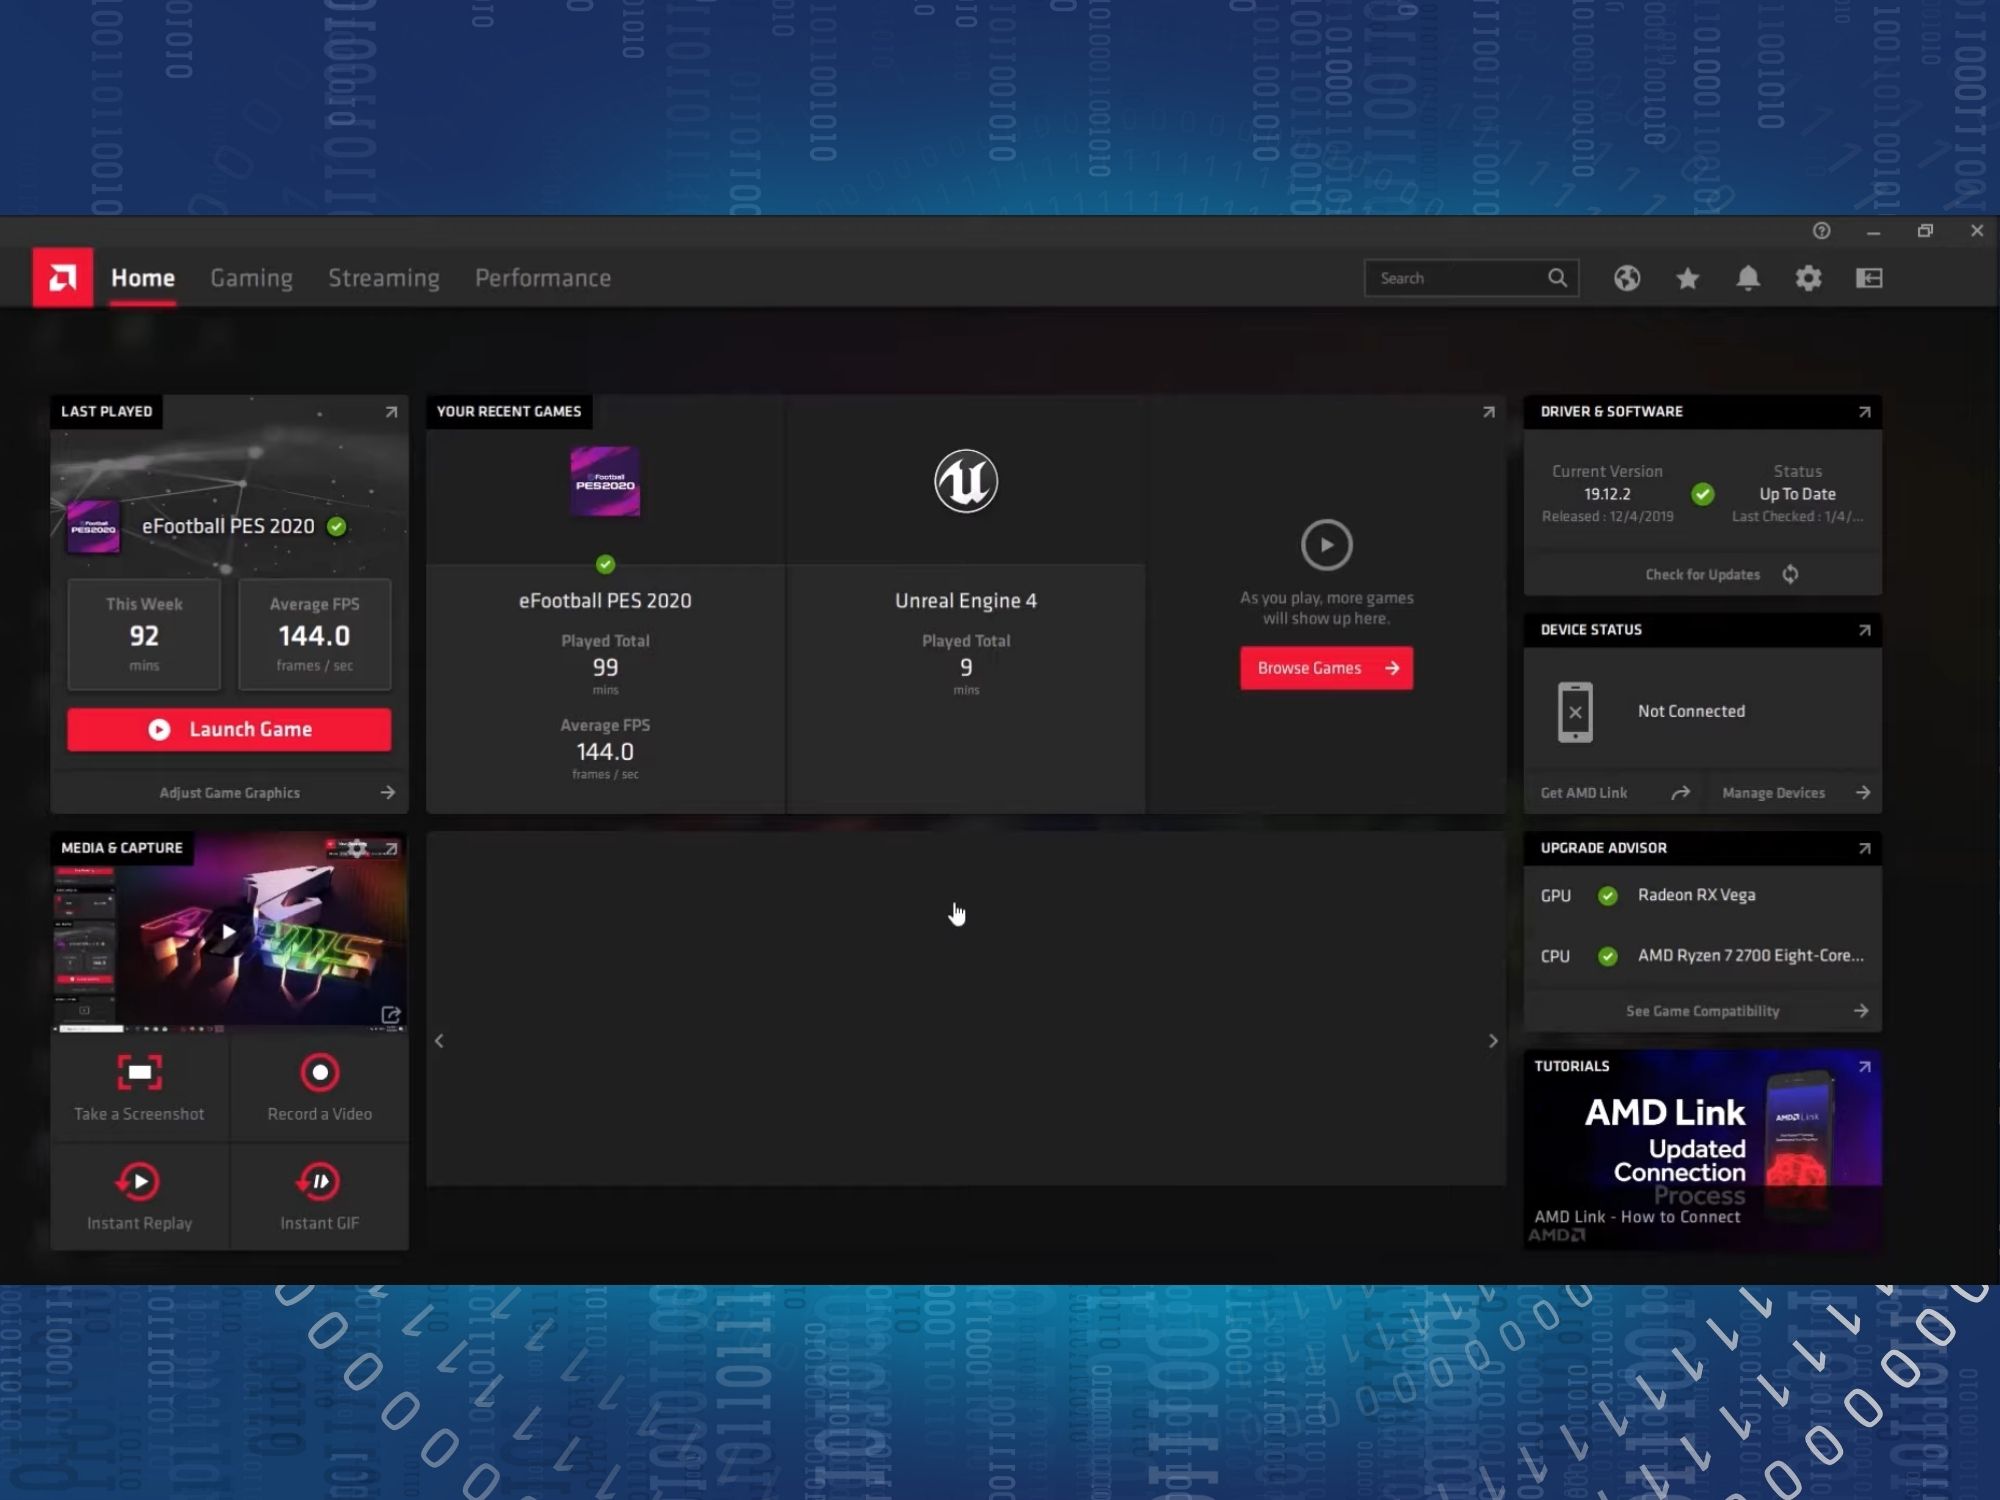Click the eFootball PES 2020 icon in Last Played
The height and width of the screenshot is (1500, 2000).
(x=93, y=526)
